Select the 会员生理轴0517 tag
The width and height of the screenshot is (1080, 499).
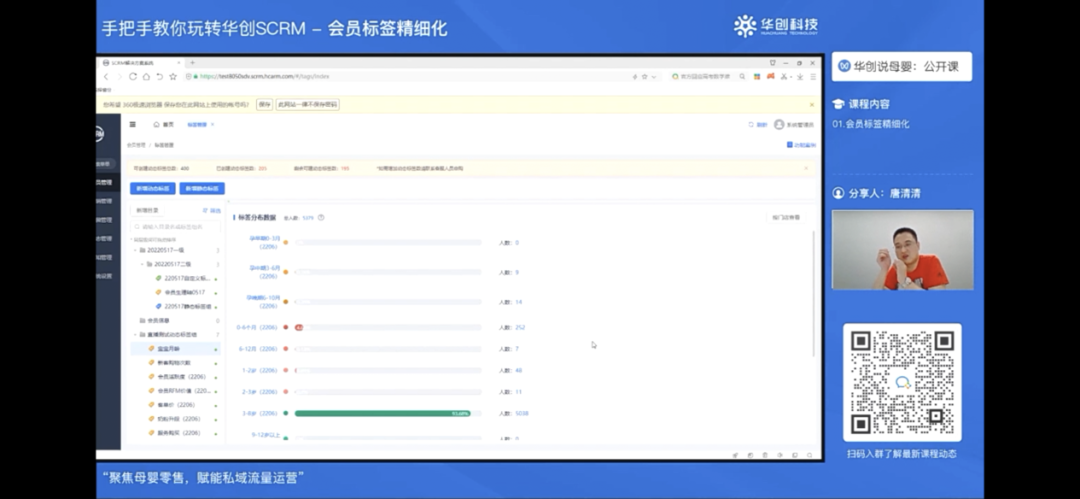click(x=181, y=292)
